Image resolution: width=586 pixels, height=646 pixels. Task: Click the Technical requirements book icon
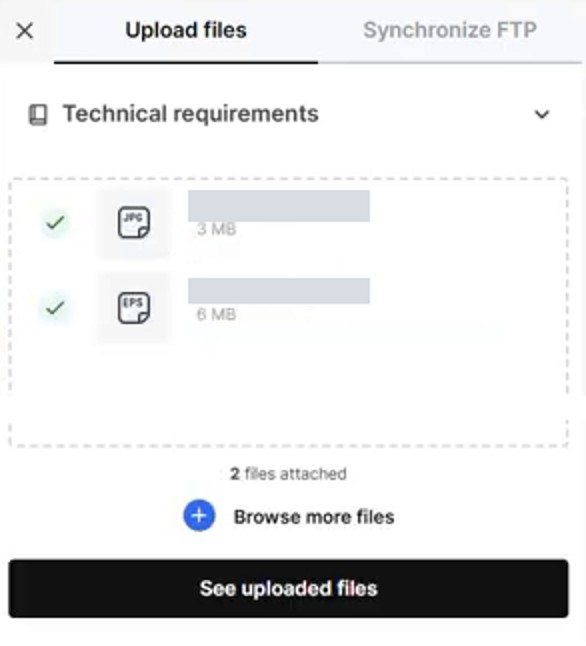click(x=38, y=114)
